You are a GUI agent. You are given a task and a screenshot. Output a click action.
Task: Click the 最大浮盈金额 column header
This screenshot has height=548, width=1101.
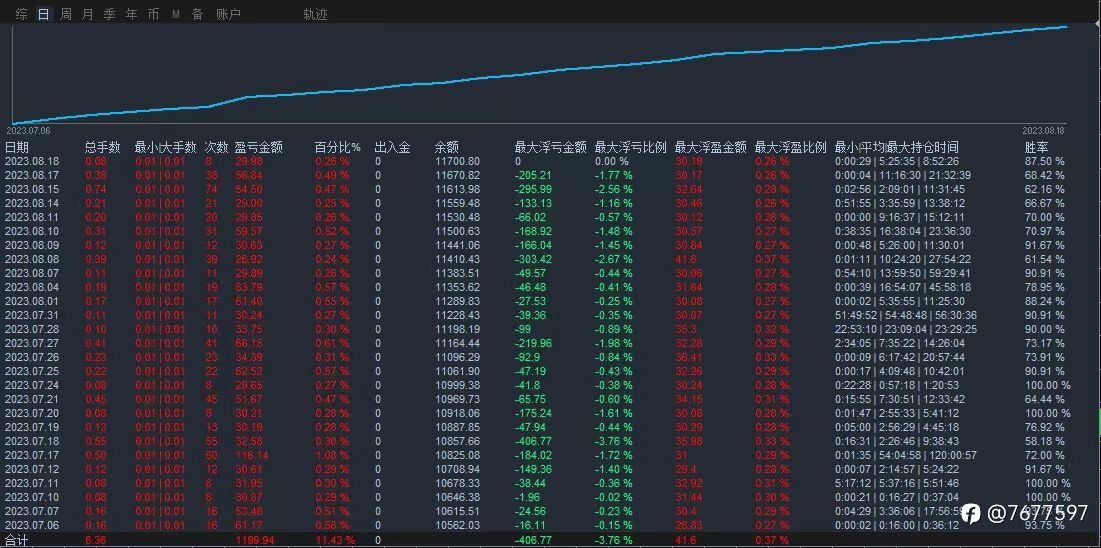click(711, 148)
